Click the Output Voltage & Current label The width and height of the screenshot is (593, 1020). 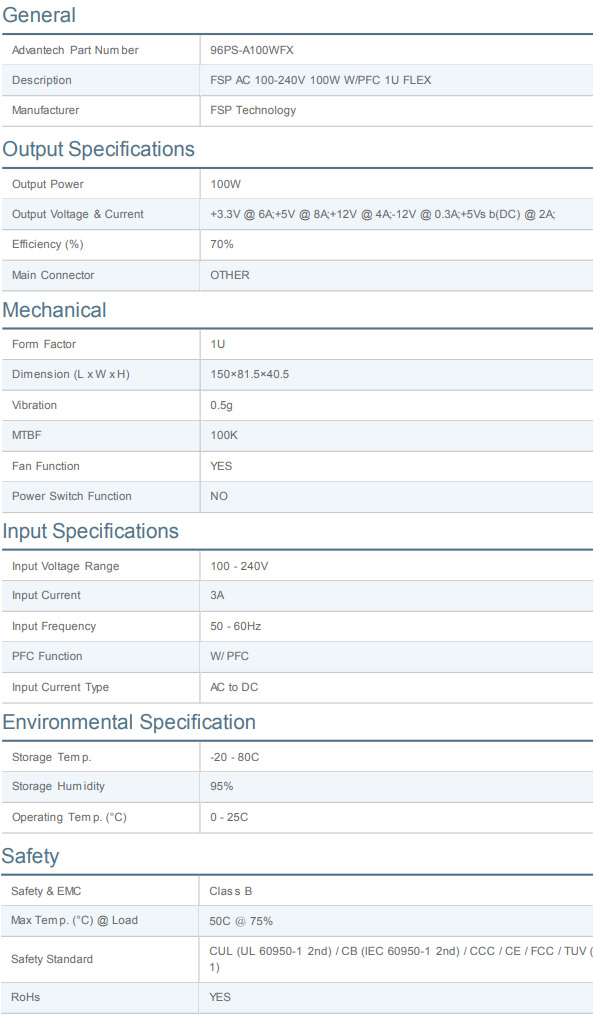pyautogui.click(x=77, y=215)
